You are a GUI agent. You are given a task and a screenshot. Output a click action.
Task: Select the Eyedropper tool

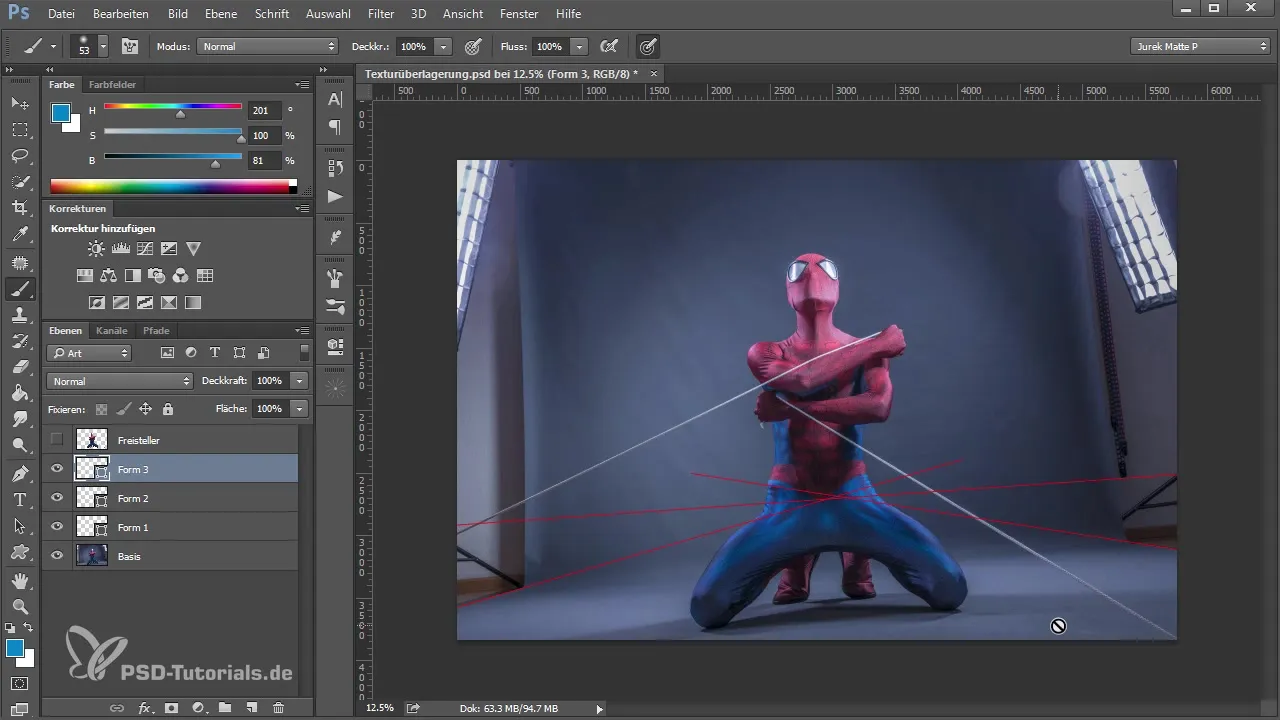tap(20, 235)
